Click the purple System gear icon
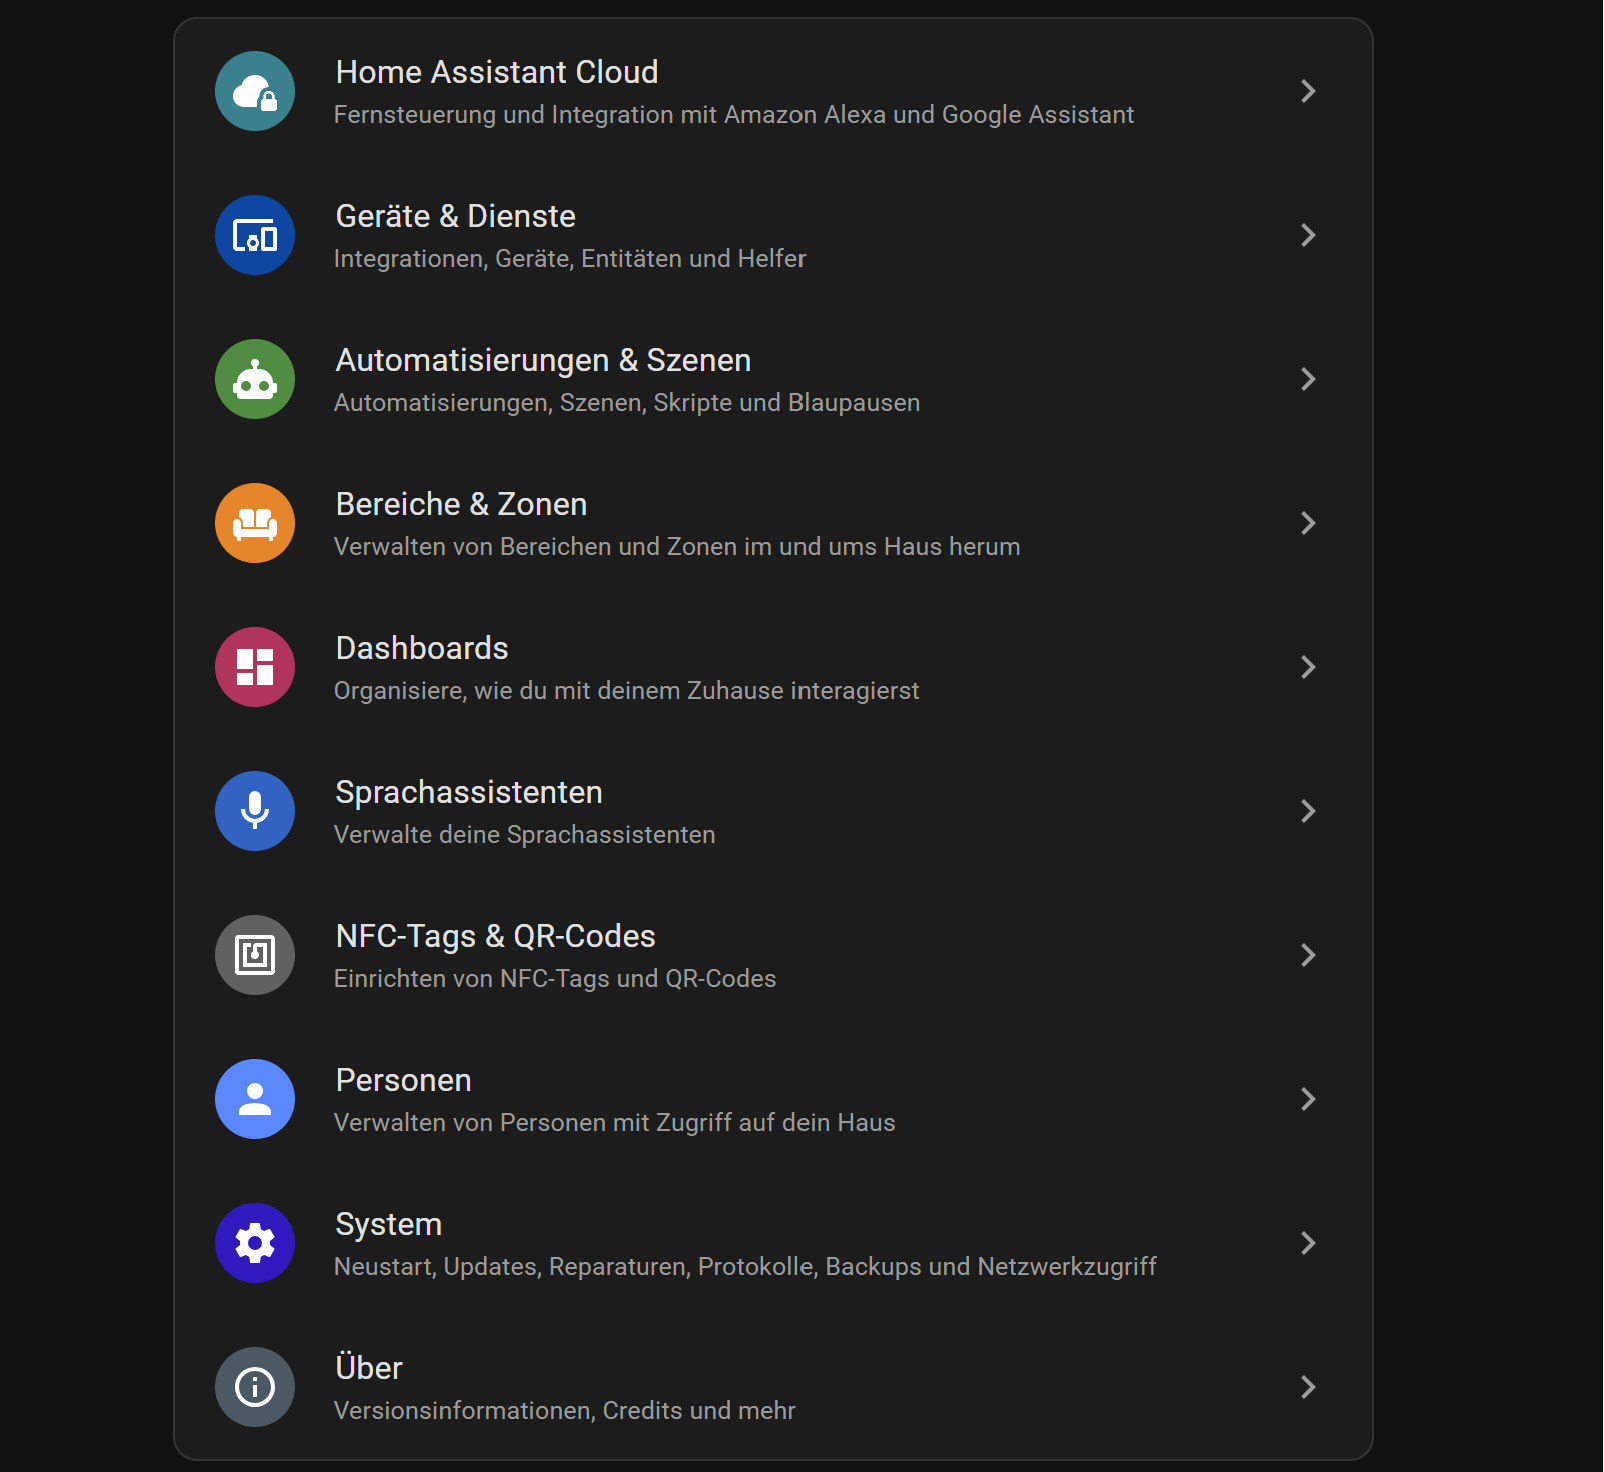This screenshot has height=1472, width=1604. [255, 1243]
